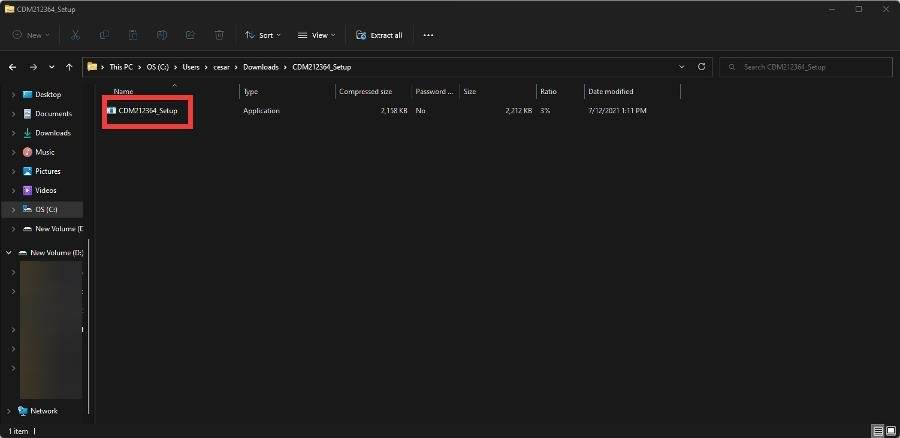The height and width of the screenshot is (438, 900).
Task: Click the Extract all button
Action: coord(379,35)
